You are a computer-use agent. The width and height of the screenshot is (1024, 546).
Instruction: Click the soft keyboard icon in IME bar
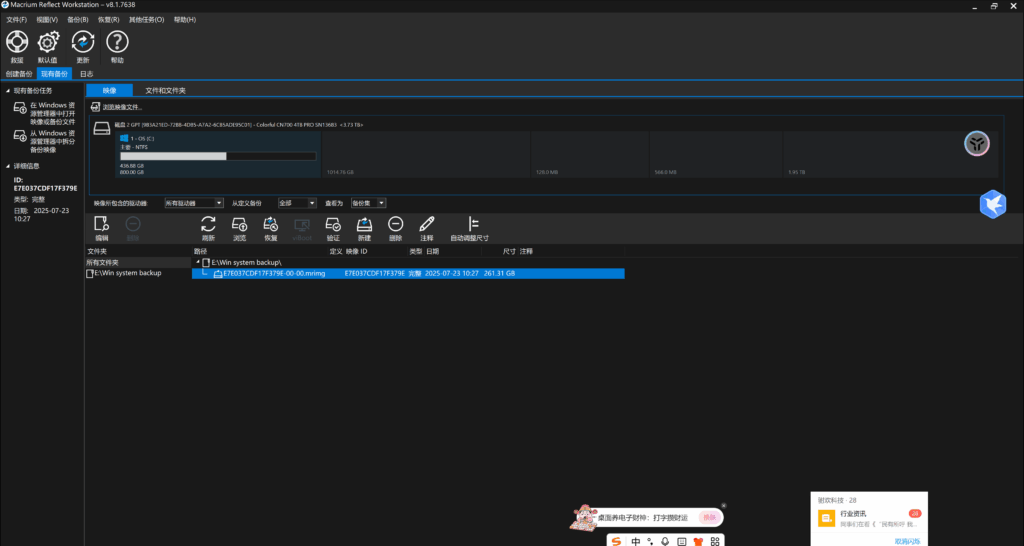682,541
